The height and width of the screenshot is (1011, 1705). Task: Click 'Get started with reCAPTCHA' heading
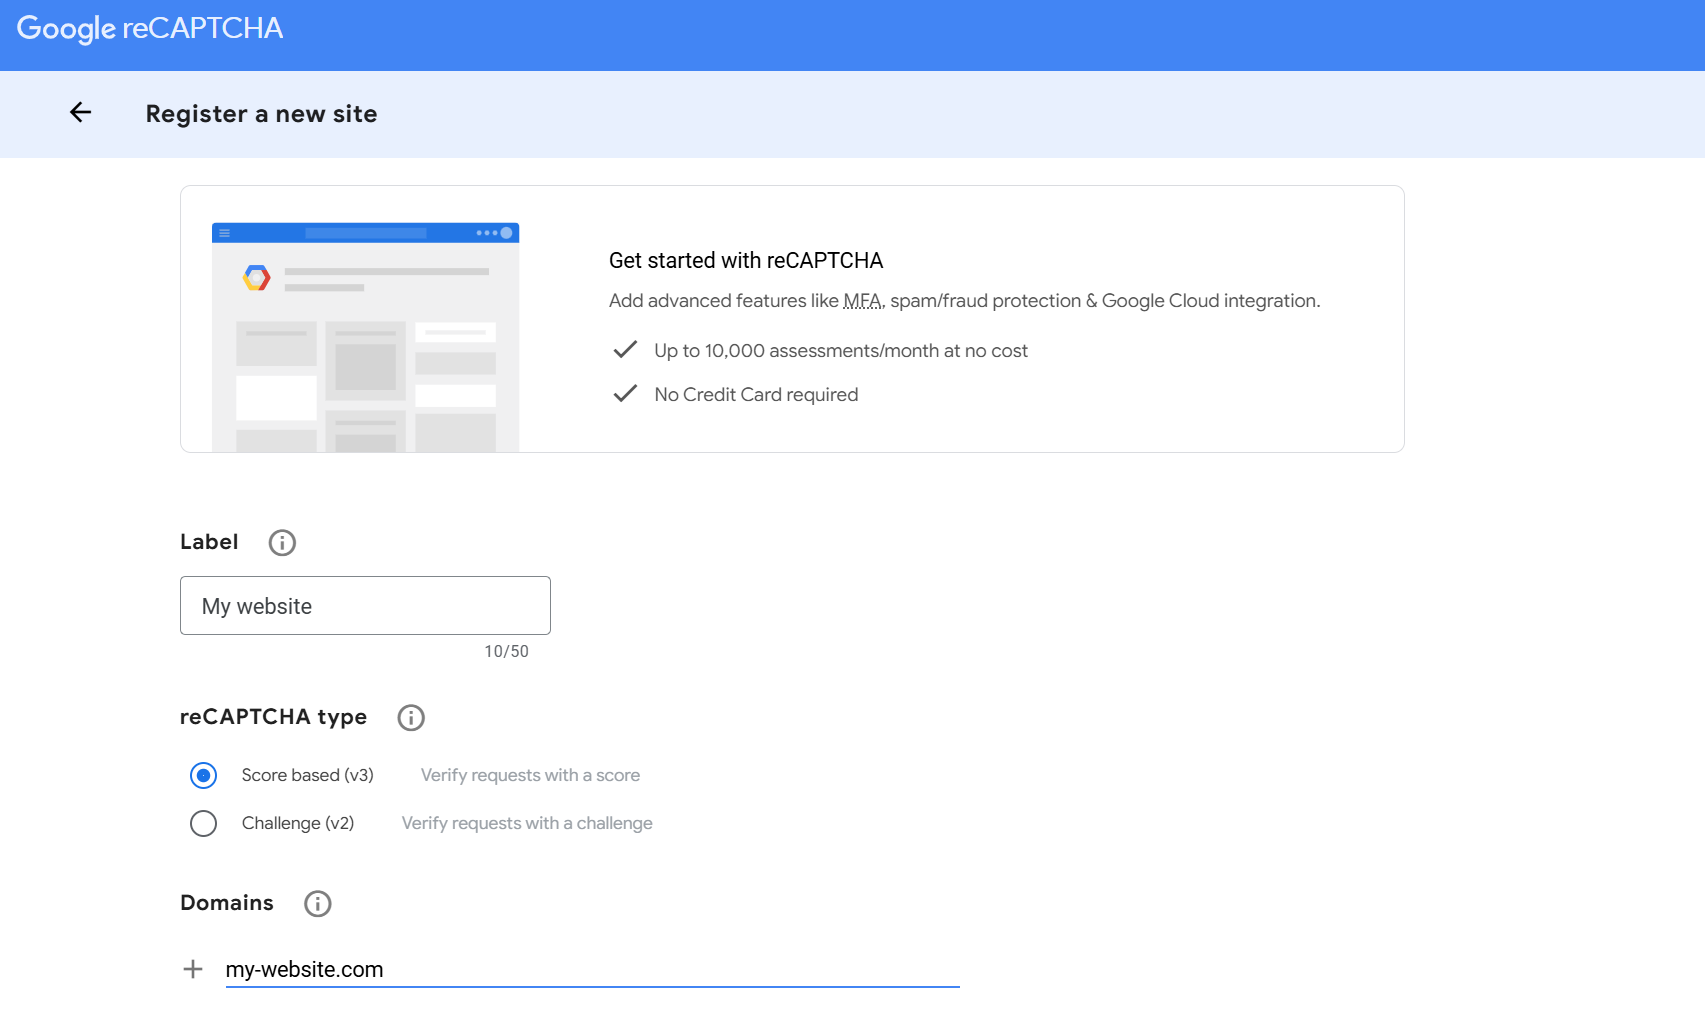click(x=745, y=260)
